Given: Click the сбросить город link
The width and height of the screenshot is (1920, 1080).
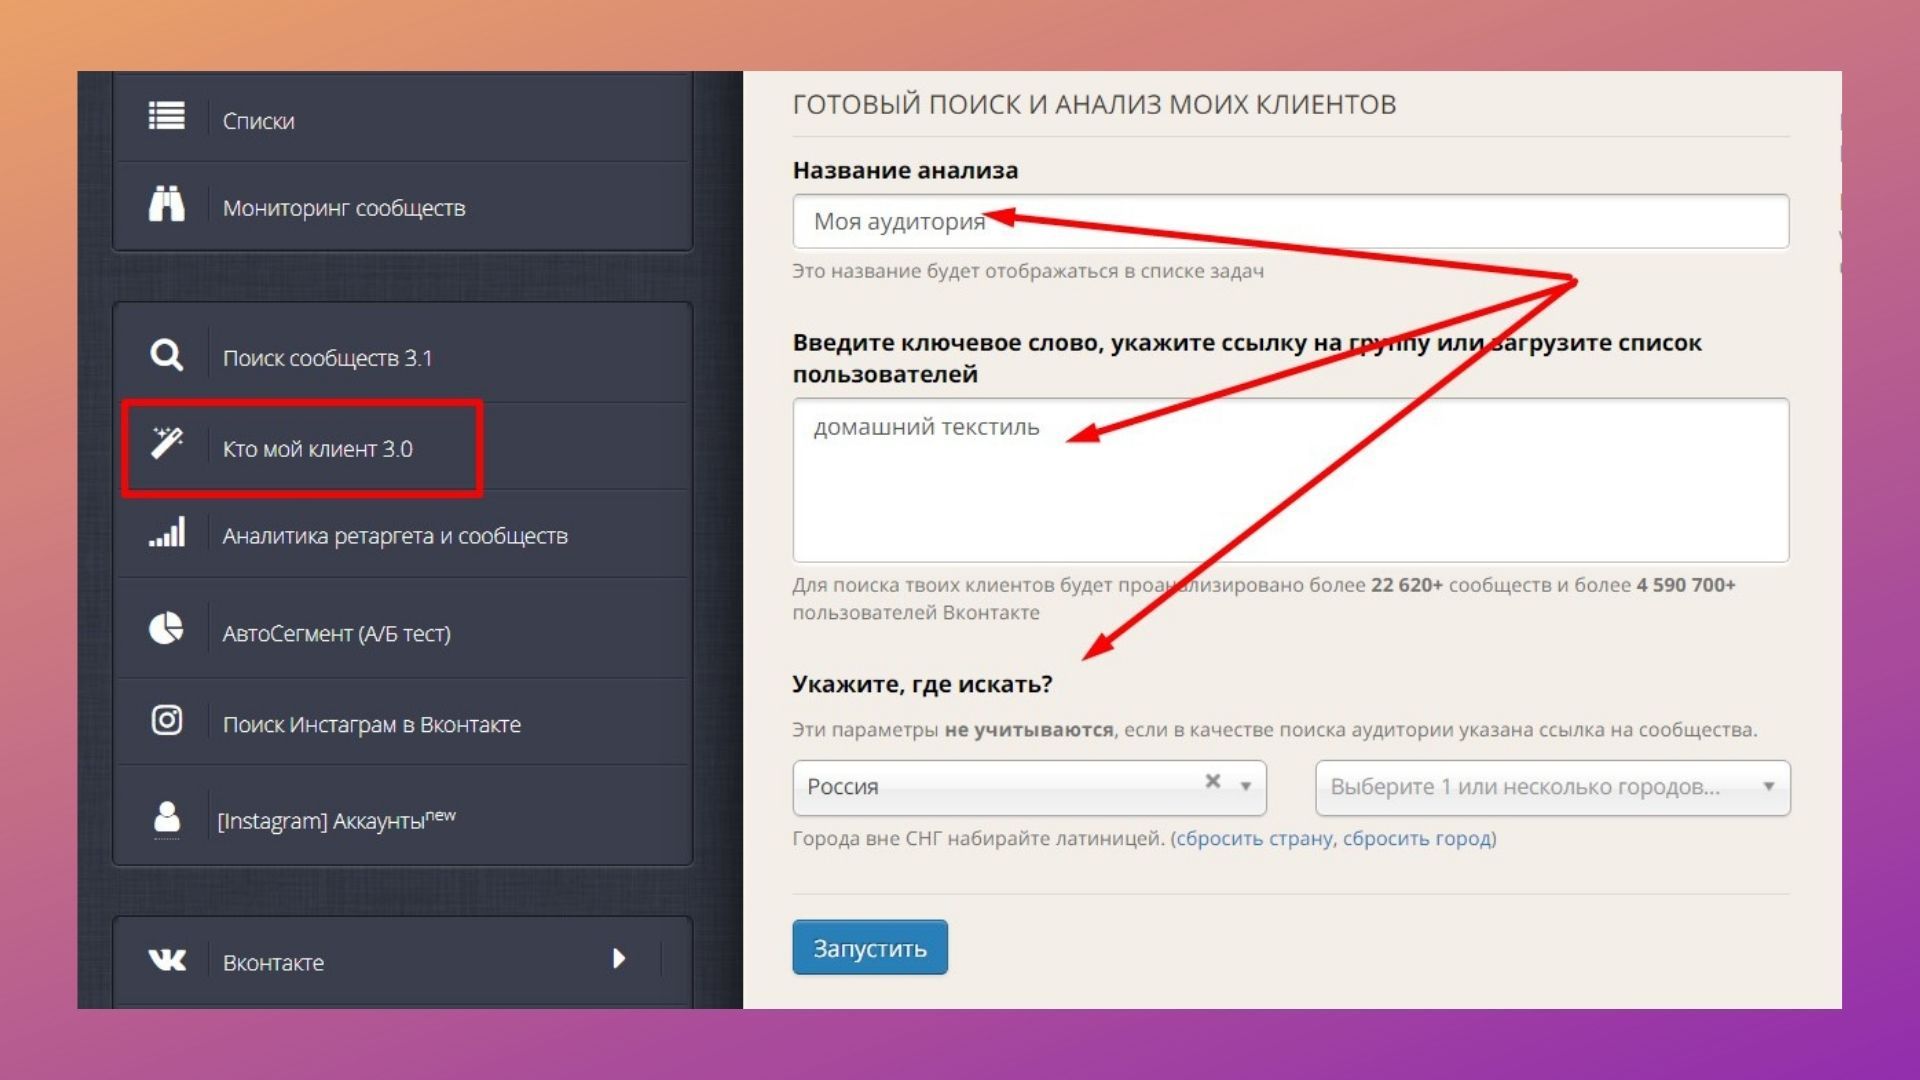Looking at the screenshot, I should coord(1416,839).
